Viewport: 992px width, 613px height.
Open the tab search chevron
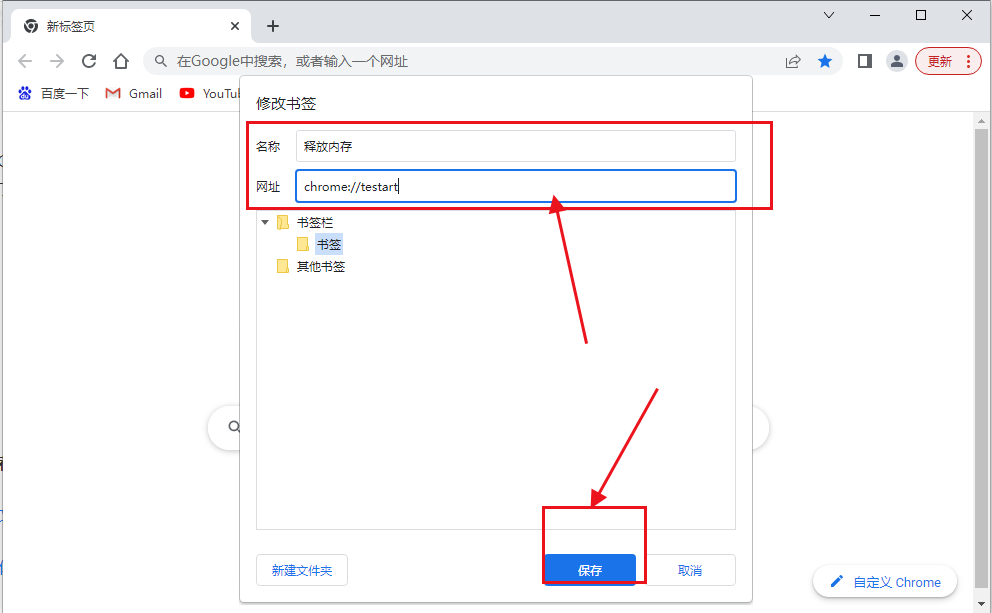[829, 15]
